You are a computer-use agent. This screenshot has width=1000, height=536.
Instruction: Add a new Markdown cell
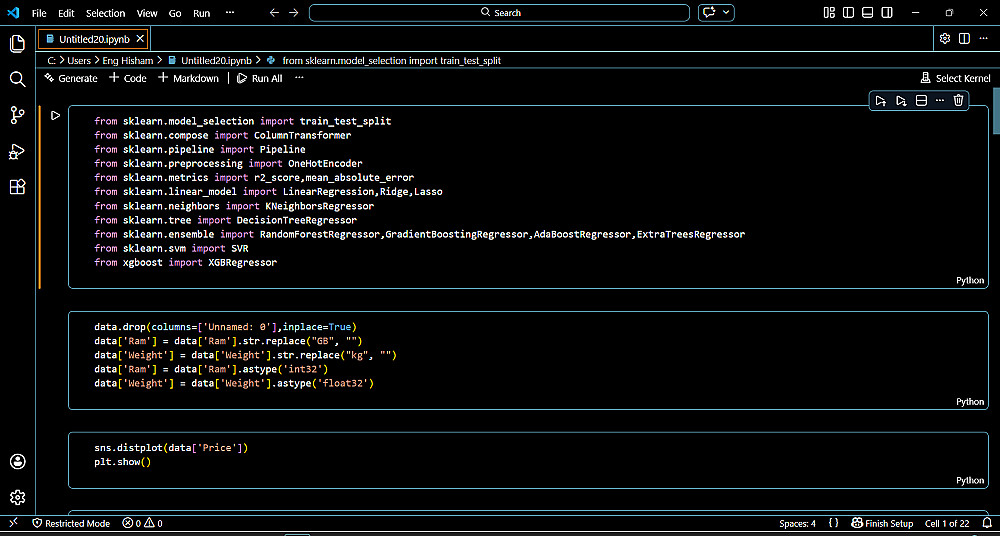pyautogui.click(x=188, y=78)
